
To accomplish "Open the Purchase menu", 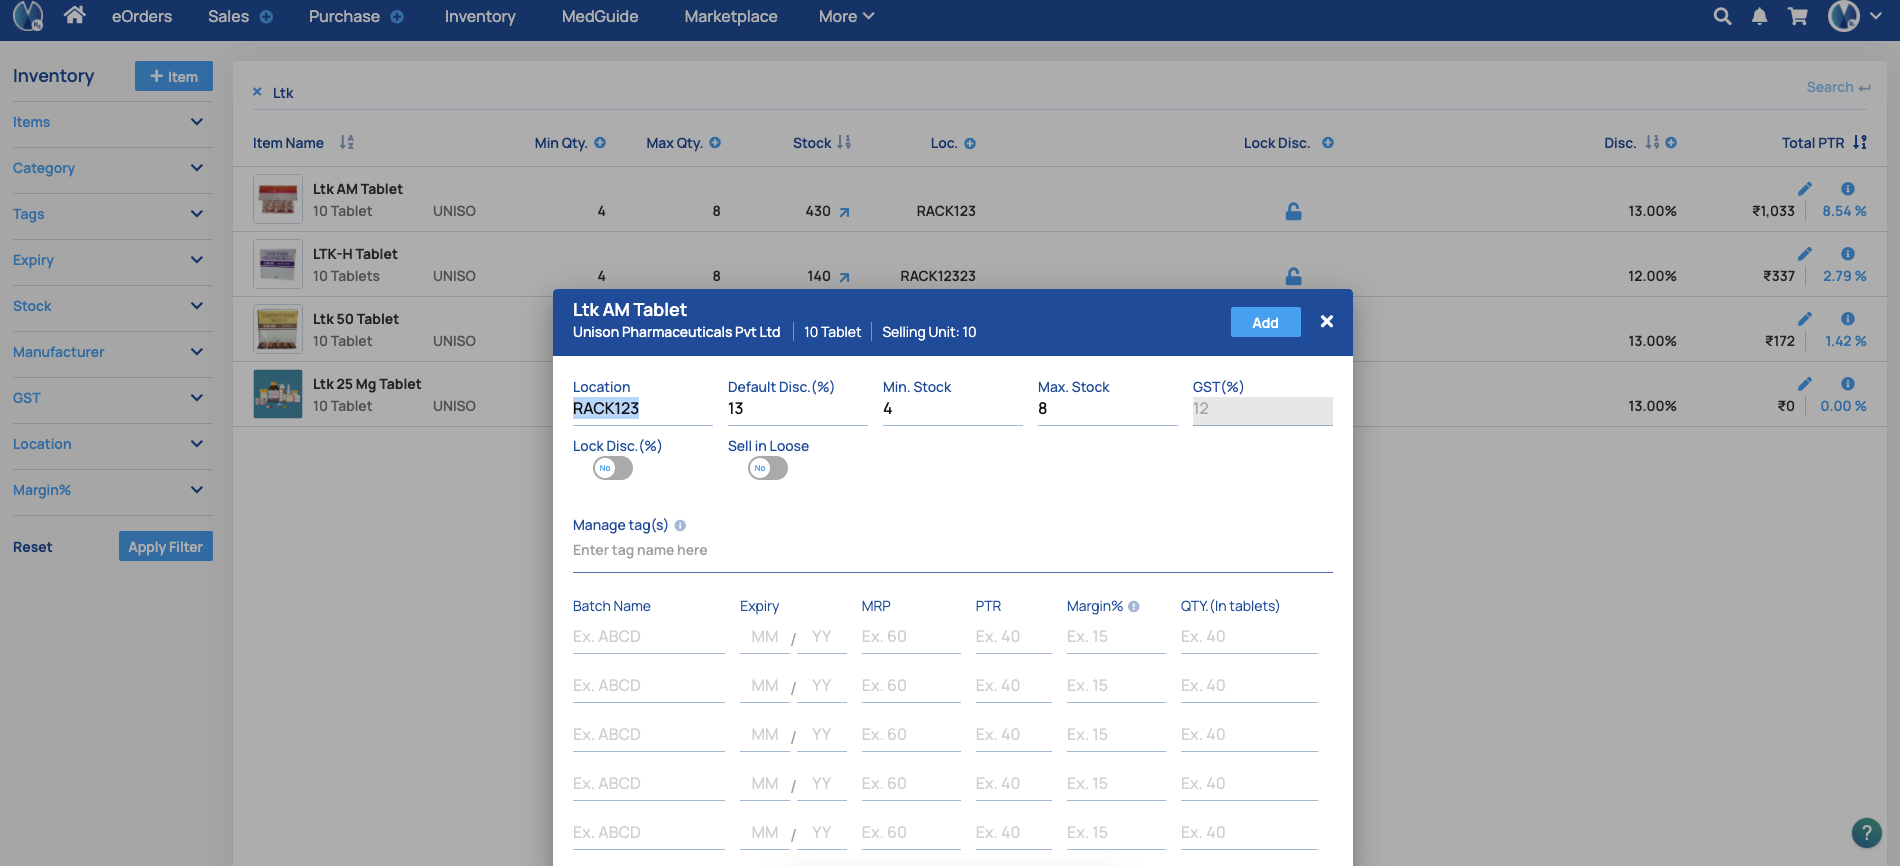I will [x=344, y=17].
